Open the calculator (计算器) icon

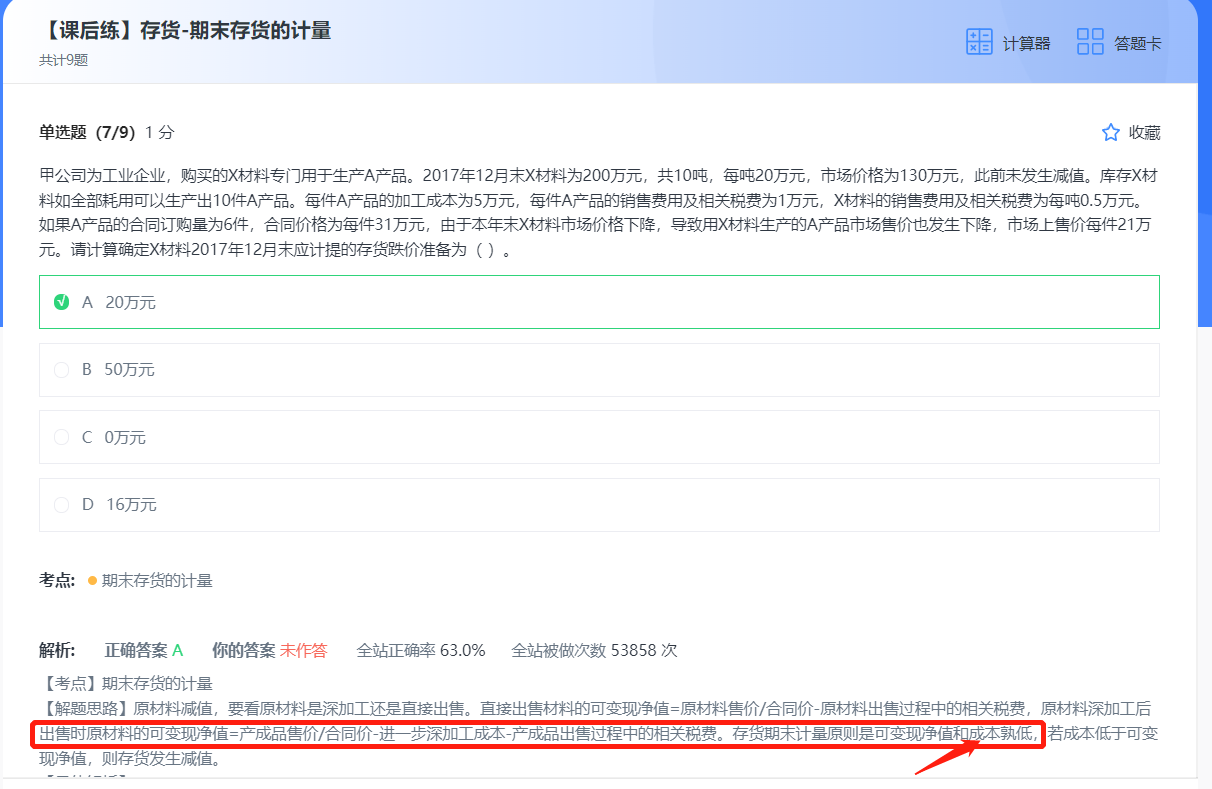tap(978, 42)
